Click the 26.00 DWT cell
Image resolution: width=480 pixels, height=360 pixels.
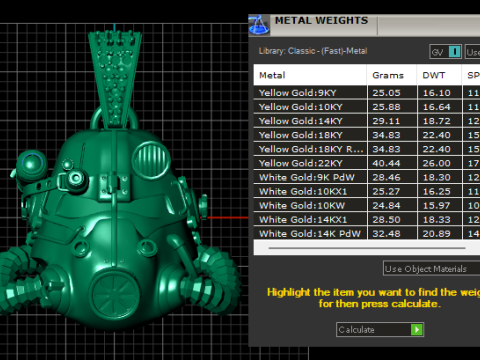(440, 163)
